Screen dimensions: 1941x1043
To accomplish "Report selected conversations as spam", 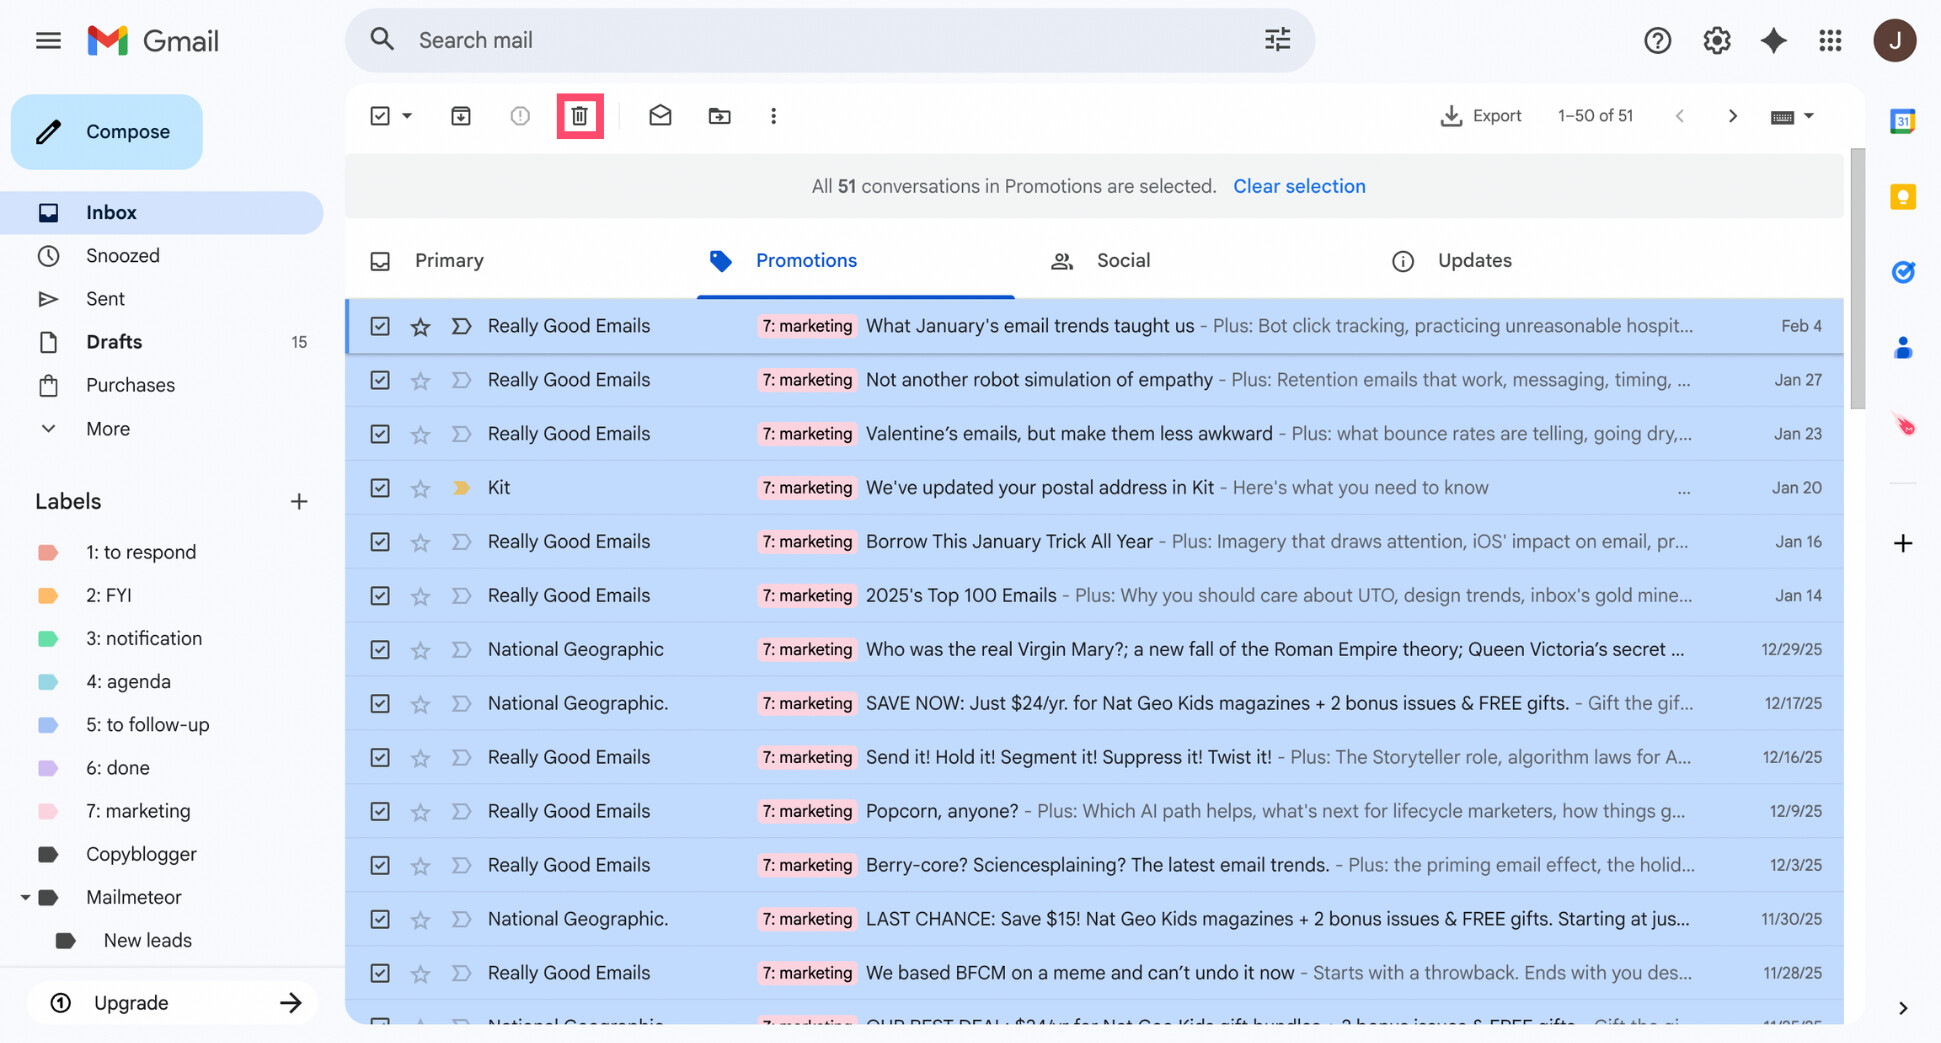I will coord(520,116).
